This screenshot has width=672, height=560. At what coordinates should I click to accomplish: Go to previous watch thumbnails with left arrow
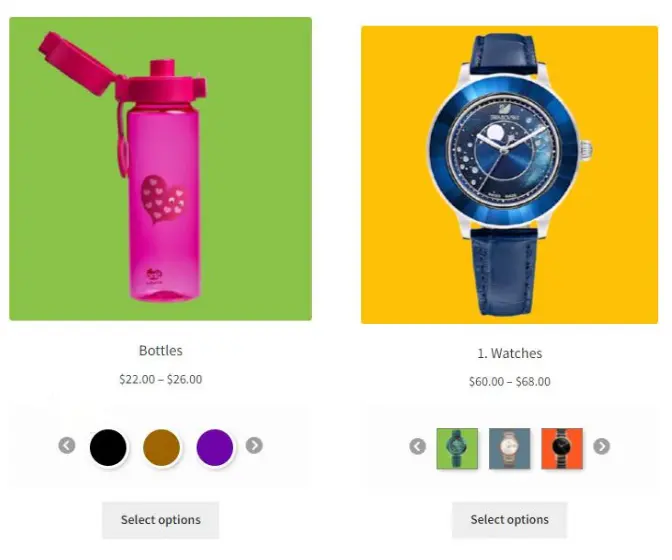point(417,446)
